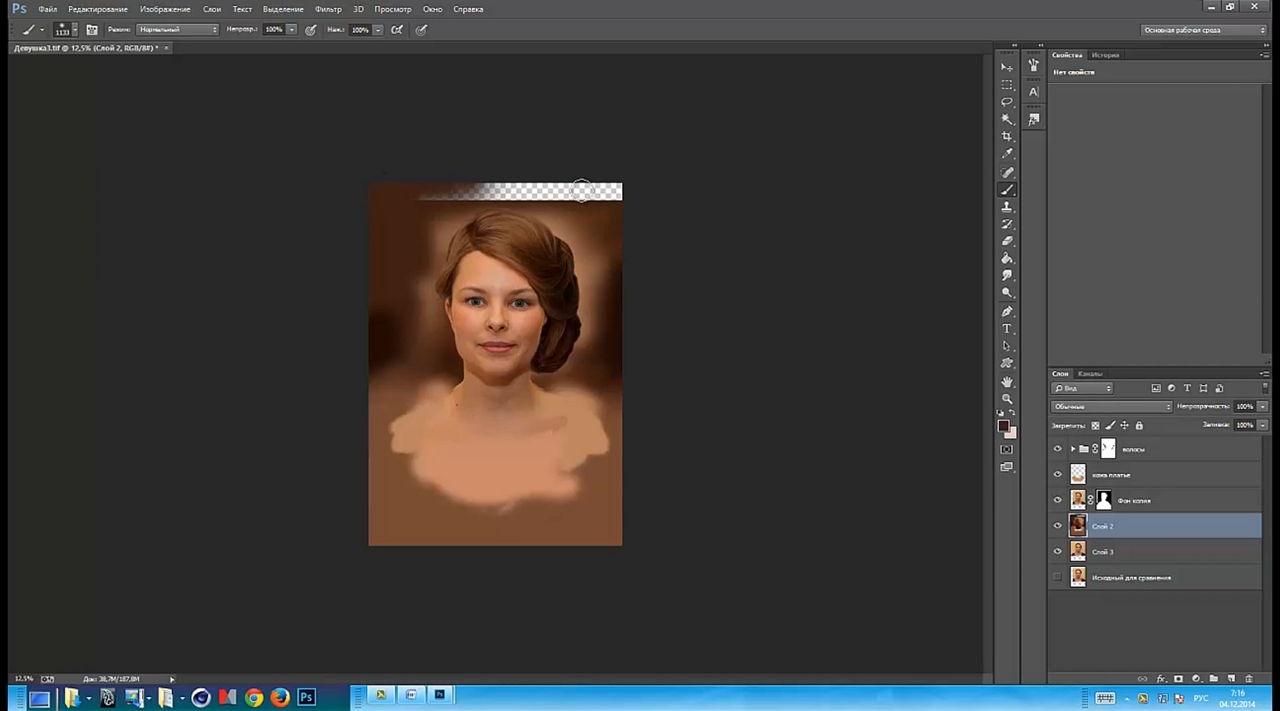Open the Brush Presets panel icon
Image resolution: width=1280 pixels, height=711 pixels.
(1033, 65)
